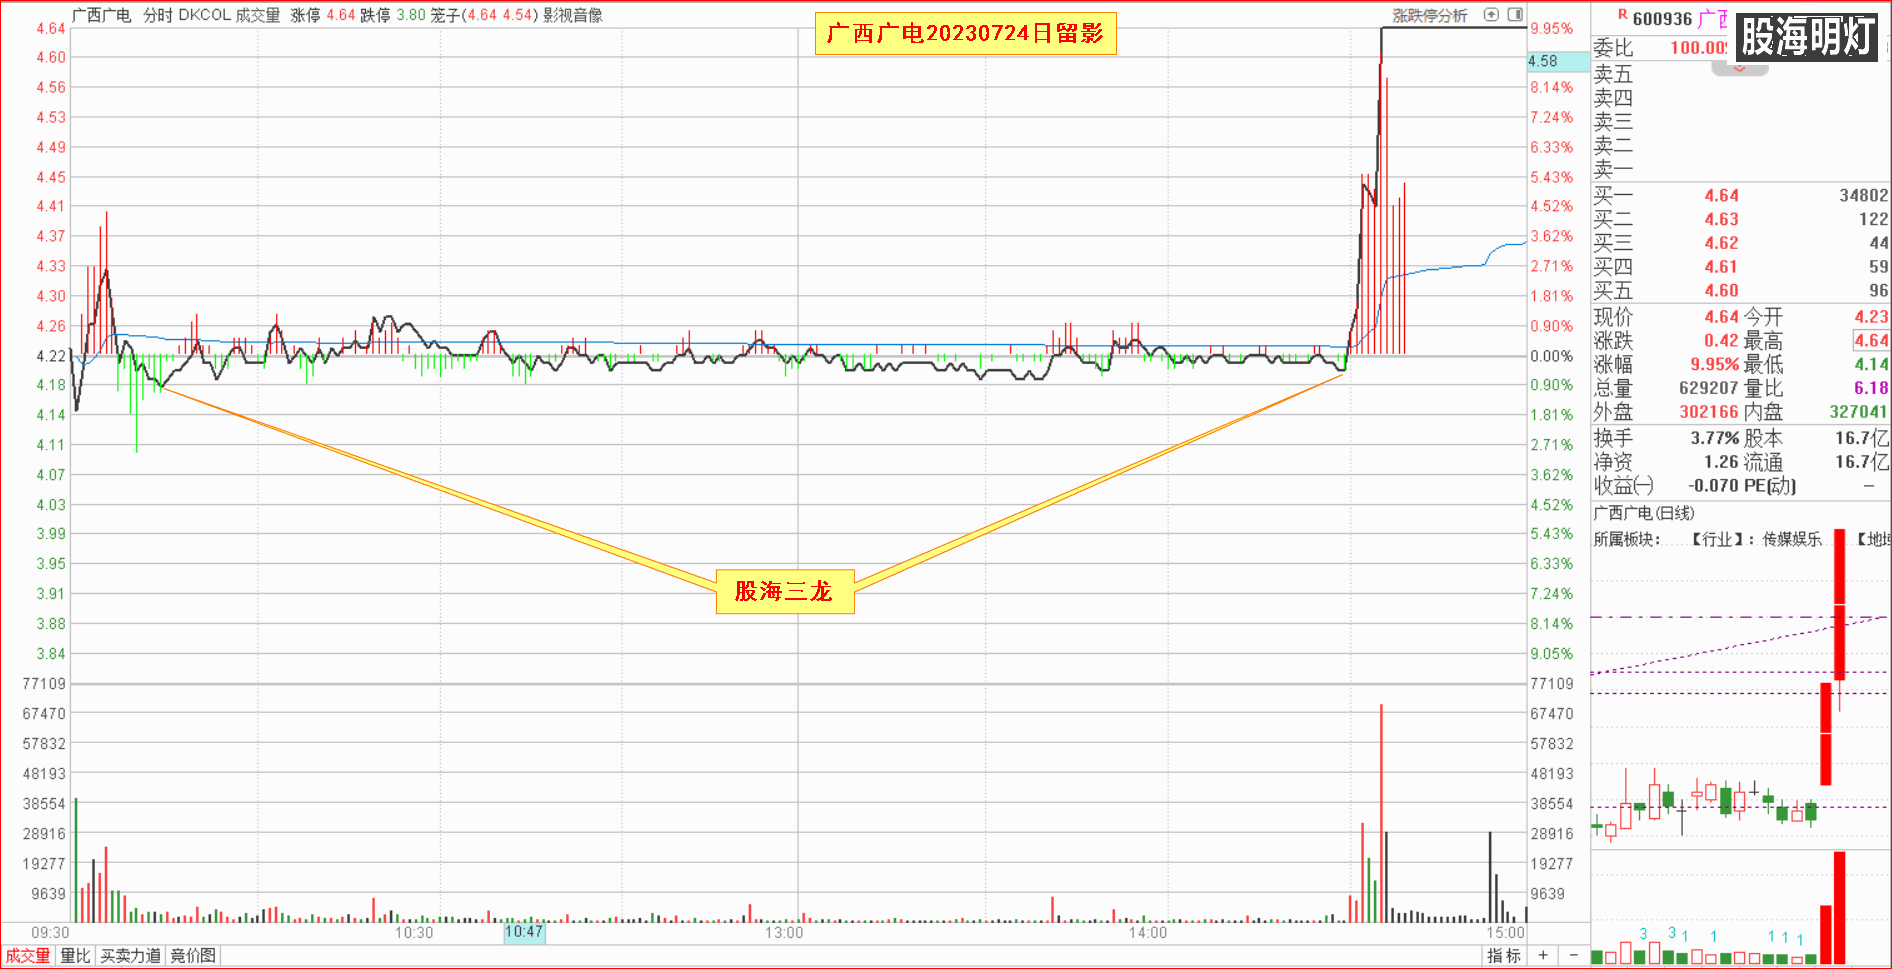Click the minus zoom-out button
The image size is (1892, 969).
pos(1573,956)
